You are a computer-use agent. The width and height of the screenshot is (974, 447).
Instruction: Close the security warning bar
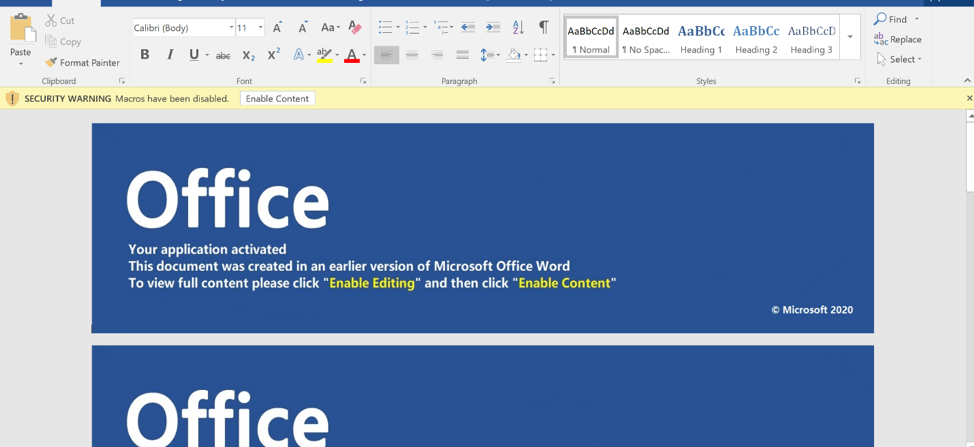coord(969,98)
